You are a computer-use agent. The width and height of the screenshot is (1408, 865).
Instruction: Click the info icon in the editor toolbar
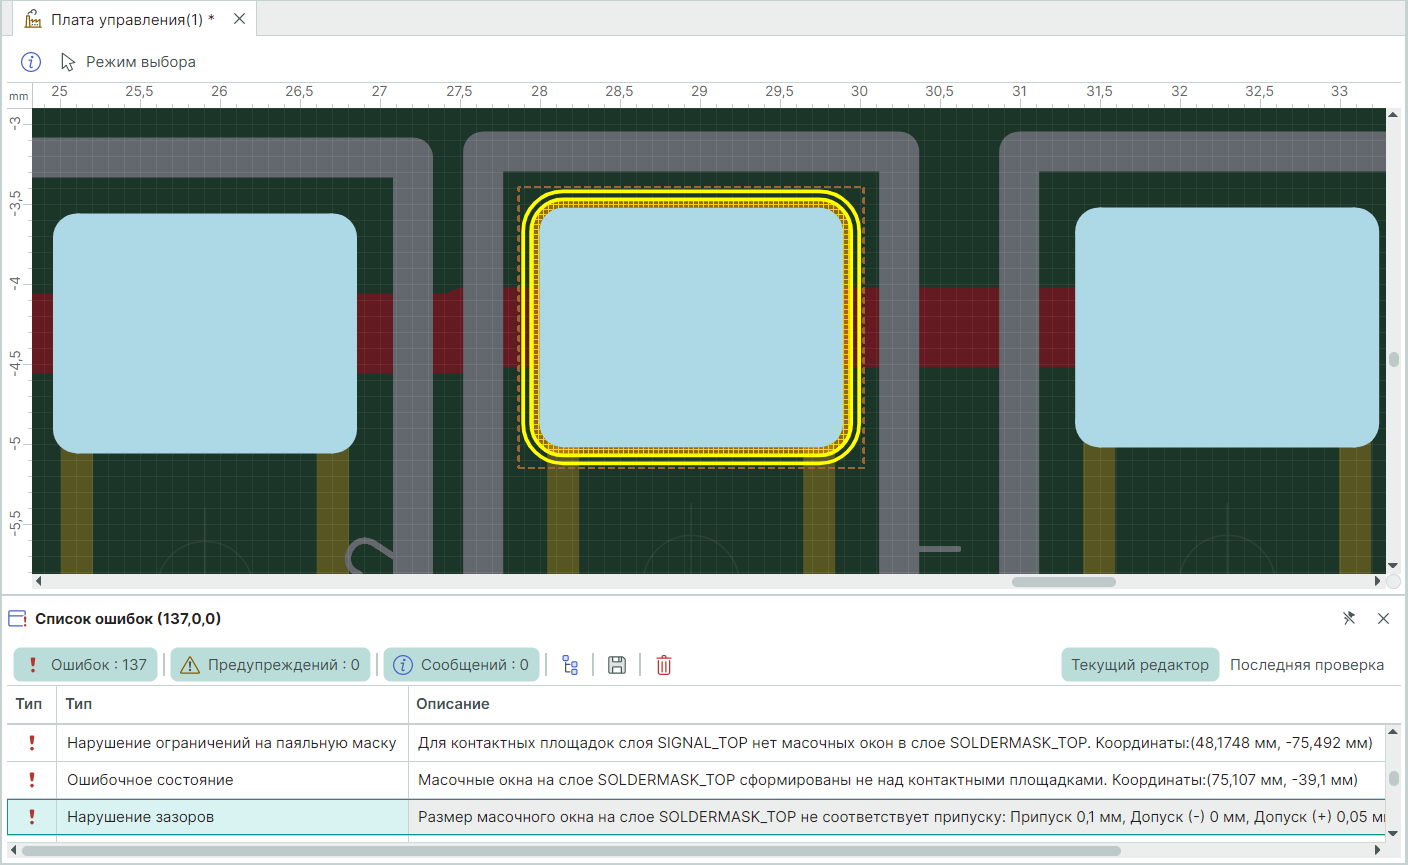[31, 62]
